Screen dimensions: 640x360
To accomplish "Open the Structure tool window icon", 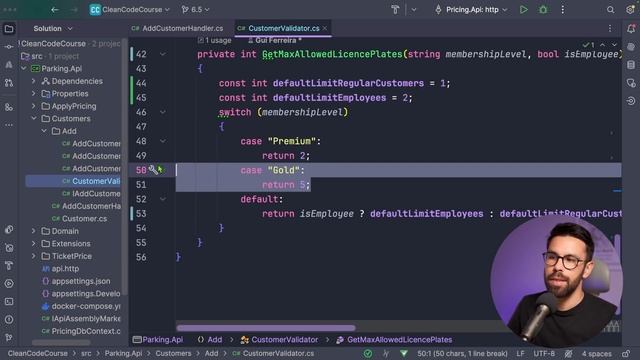I will coord(9,107).
